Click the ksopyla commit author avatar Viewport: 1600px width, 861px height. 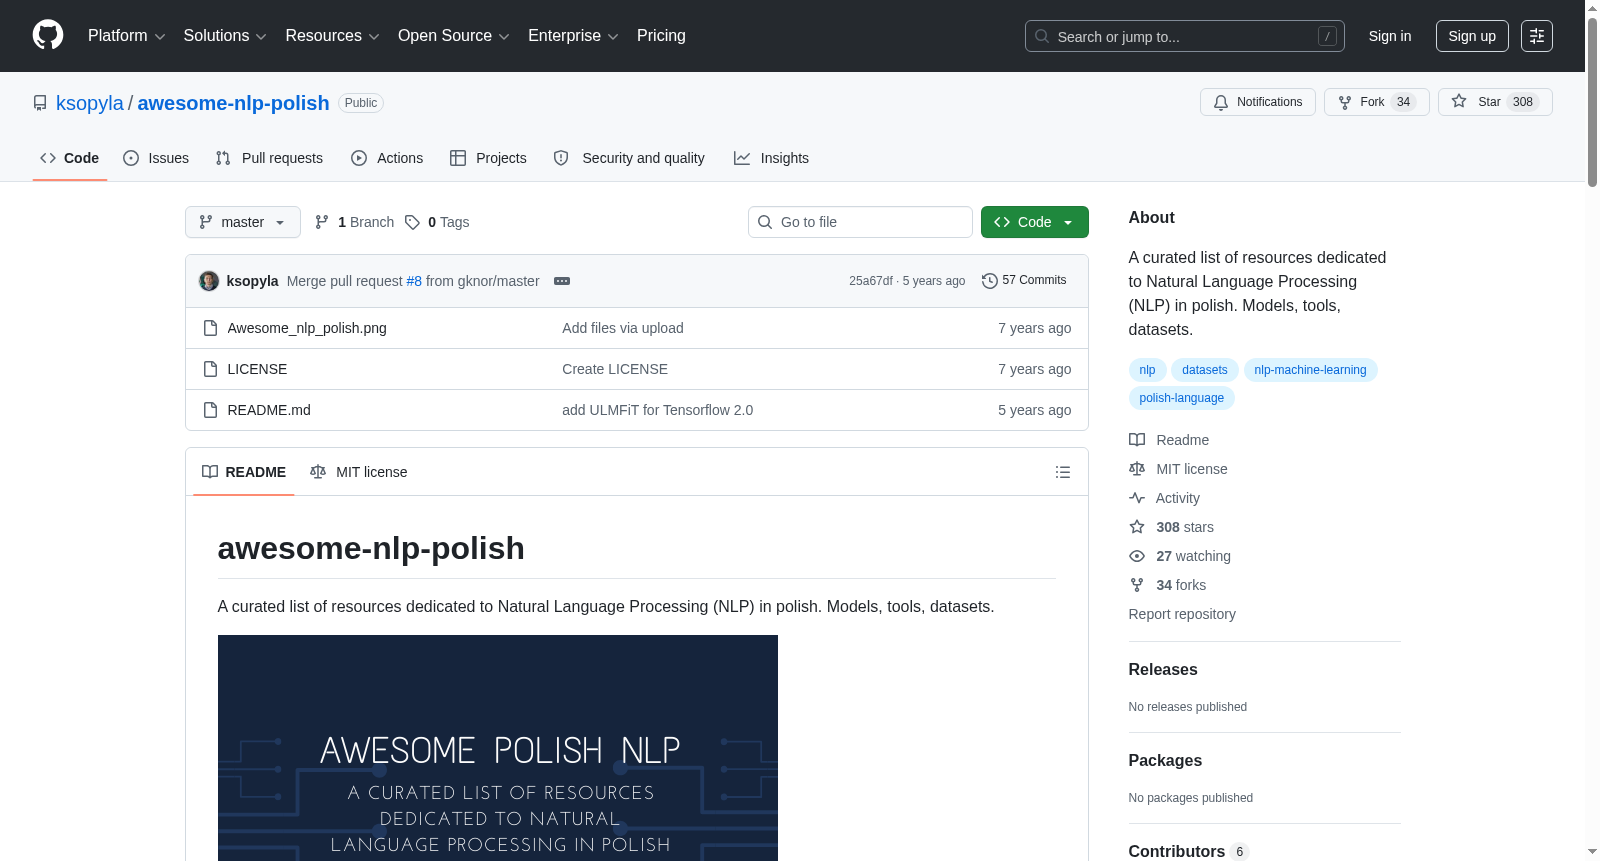(209, 281)
